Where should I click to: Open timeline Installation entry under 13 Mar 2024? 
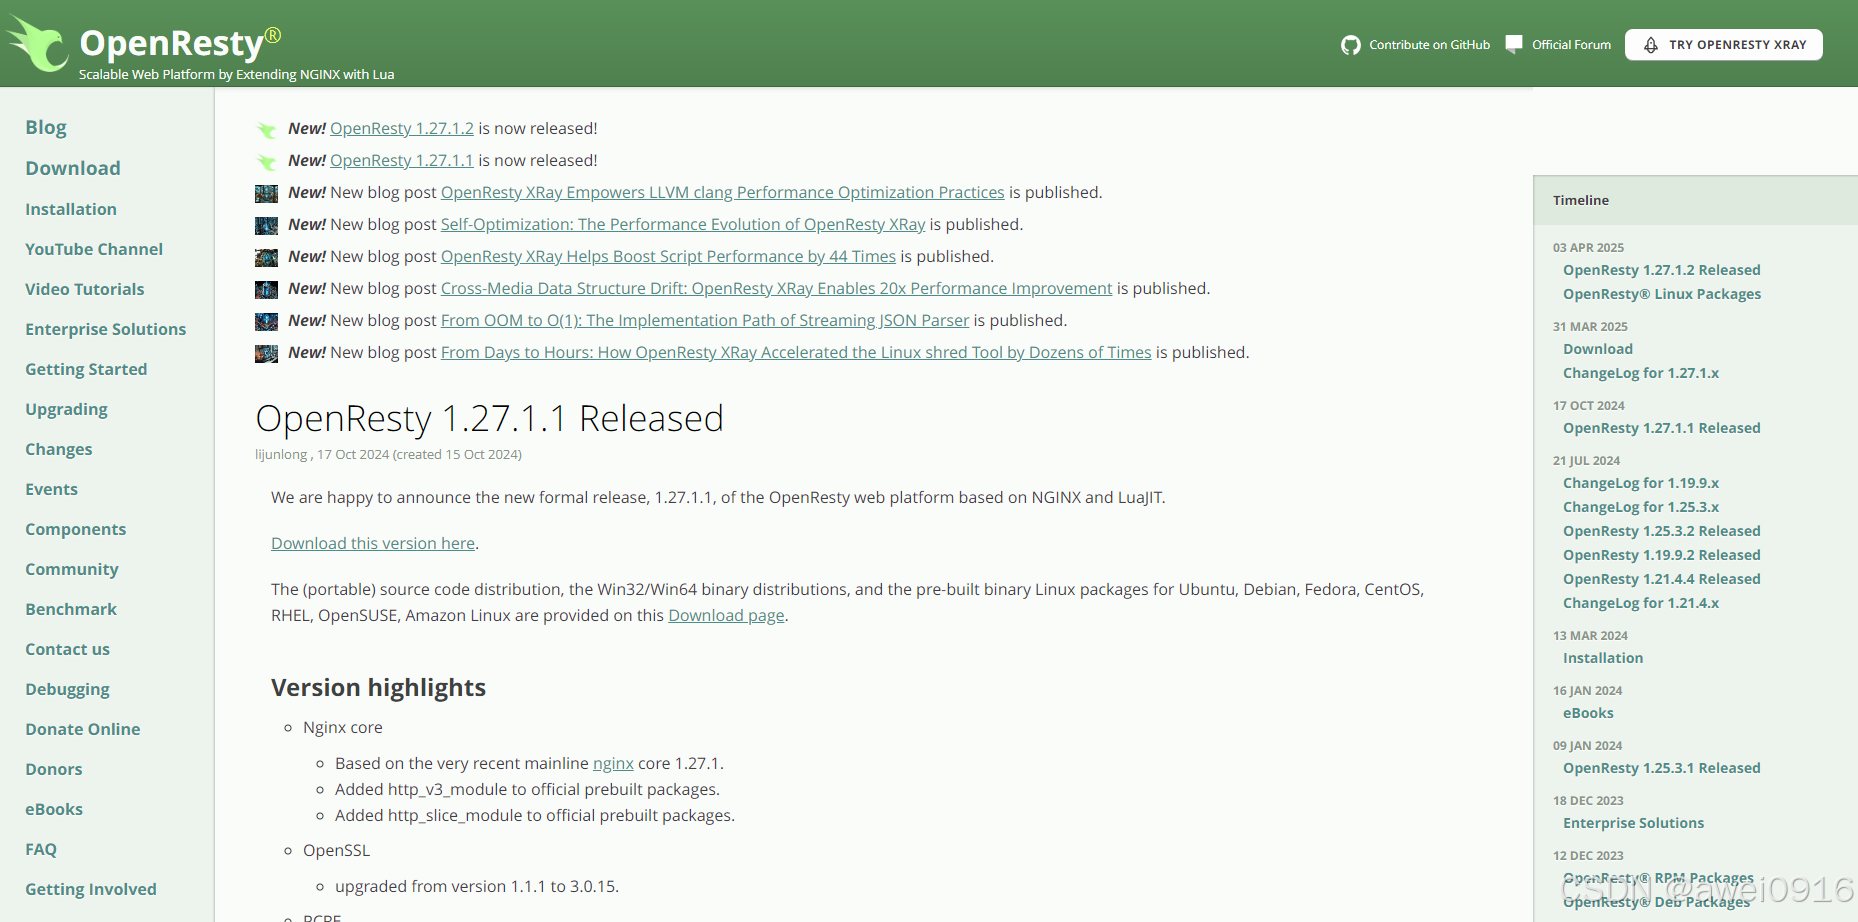pos(1603,658)
